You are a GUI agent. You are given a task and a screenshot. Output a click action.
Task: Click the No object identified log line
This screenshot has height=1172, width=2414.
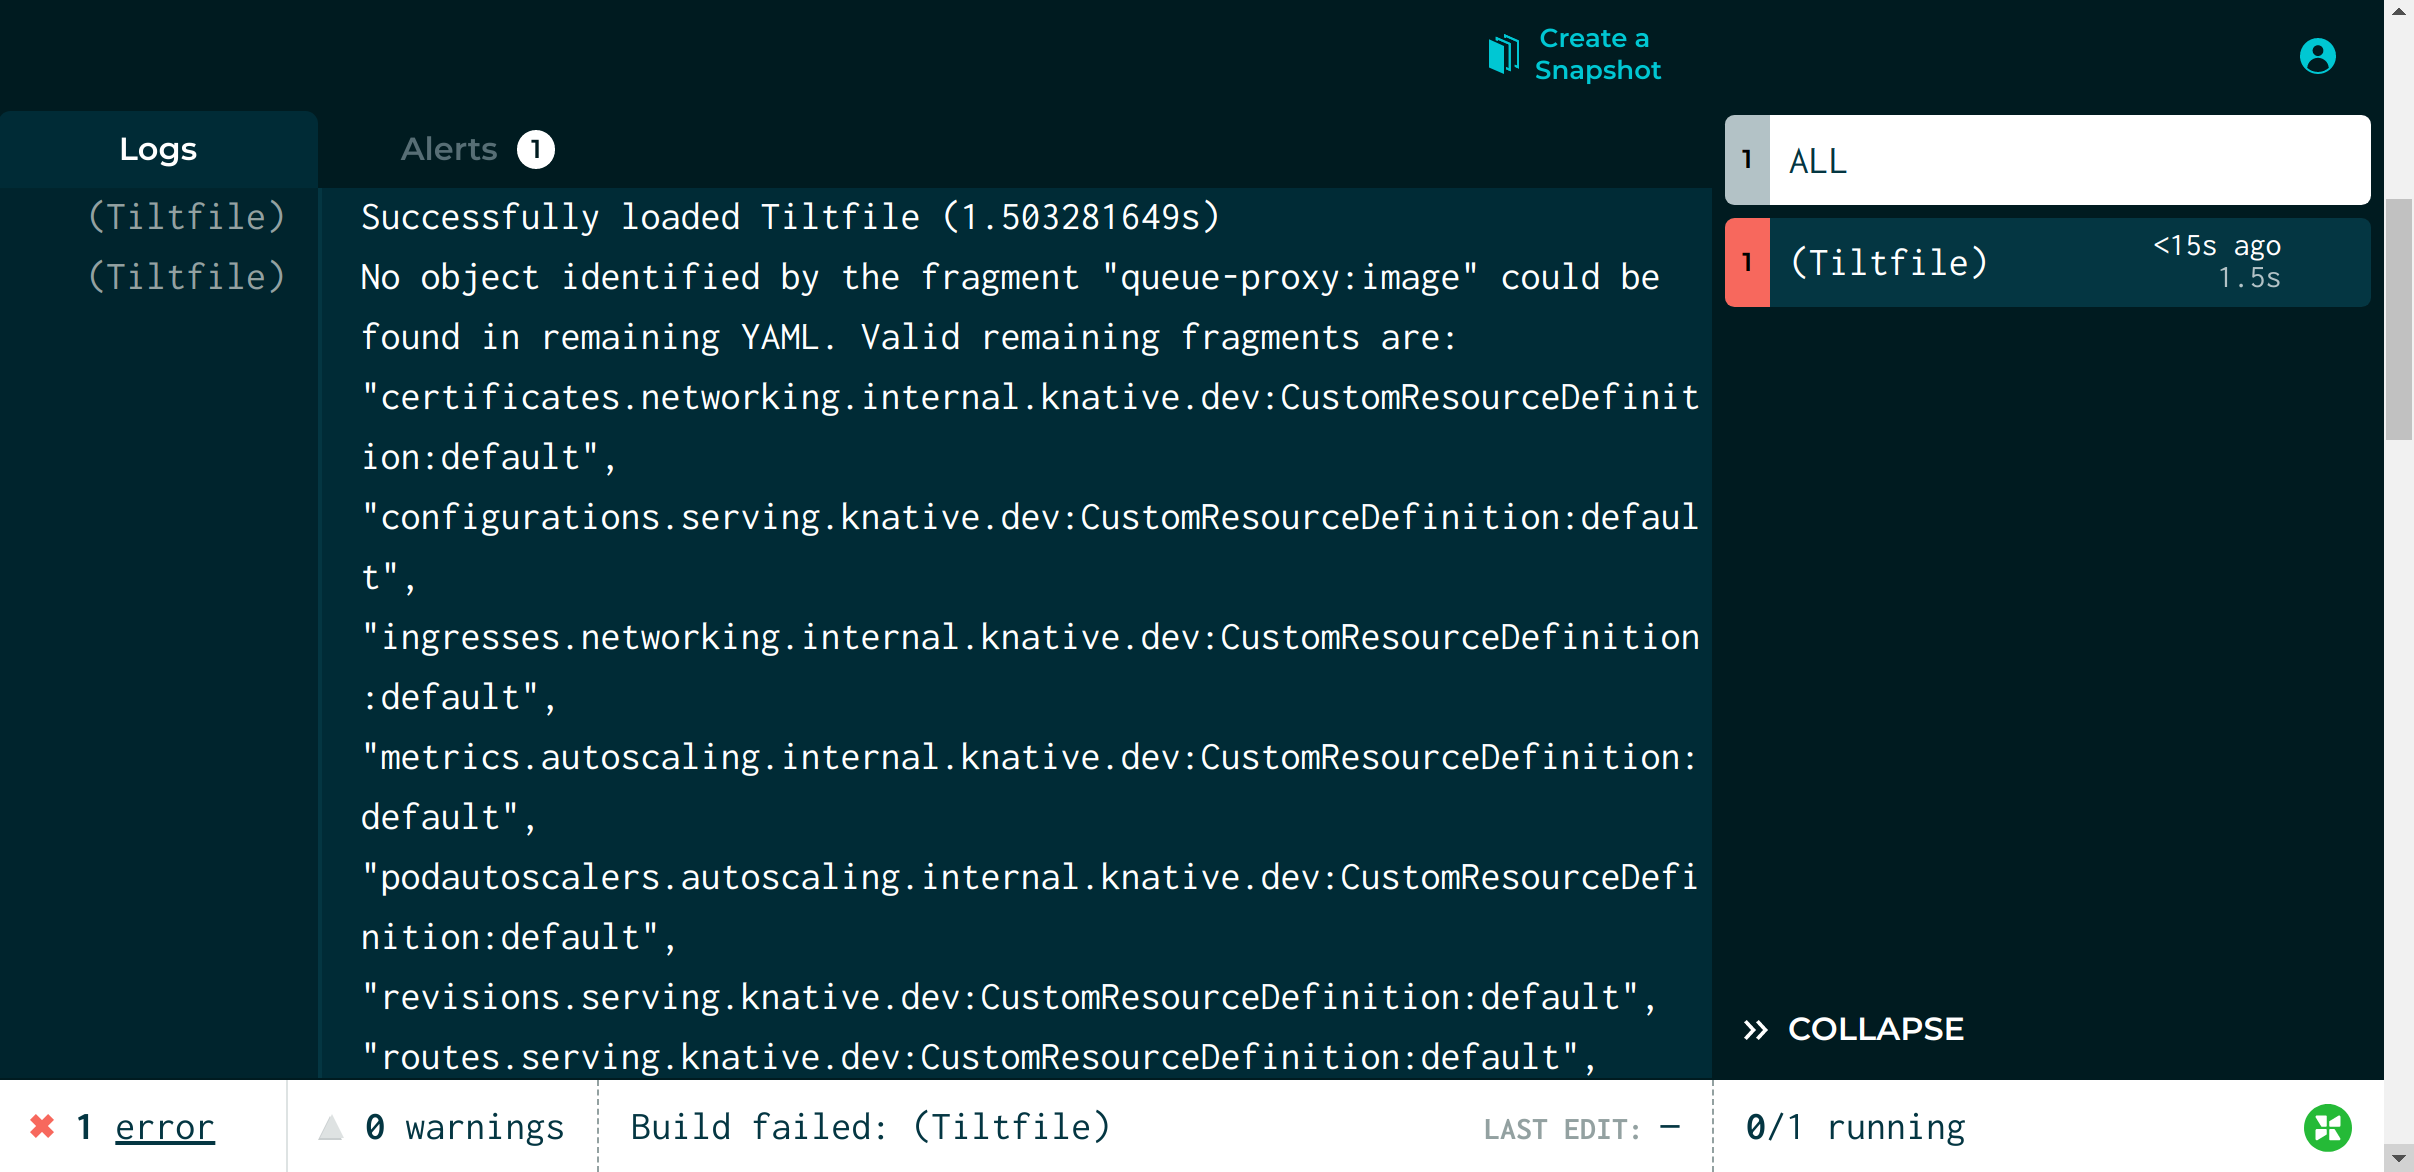click(x=1010, y=307)
